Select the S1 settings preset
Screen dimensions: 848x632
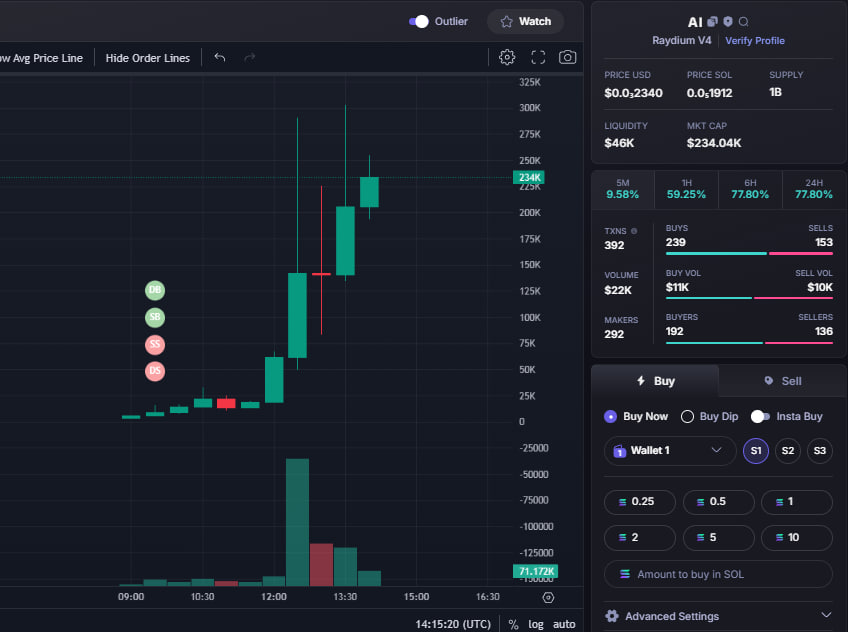pyautogui.click(x=756, y=451)
